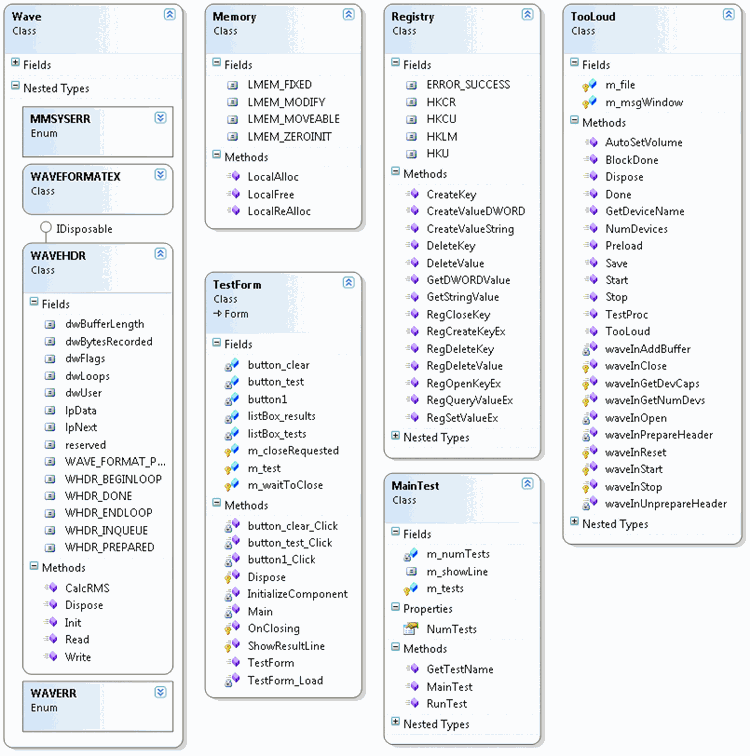Collapse Memory Methods section

pos(216,155)
